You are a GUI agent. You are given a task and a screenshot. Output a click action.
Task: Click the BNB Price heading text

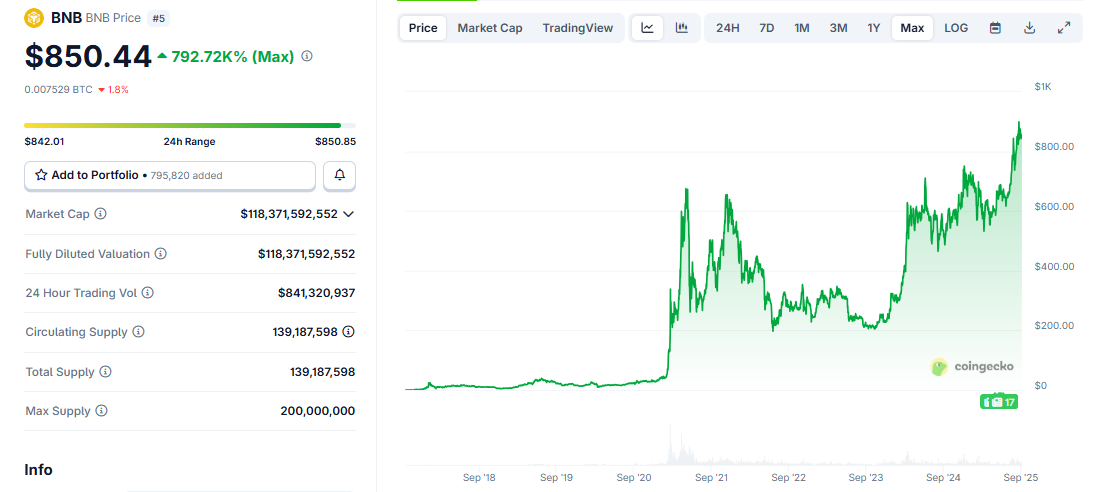pyautogui.click(x=113, y=18)
